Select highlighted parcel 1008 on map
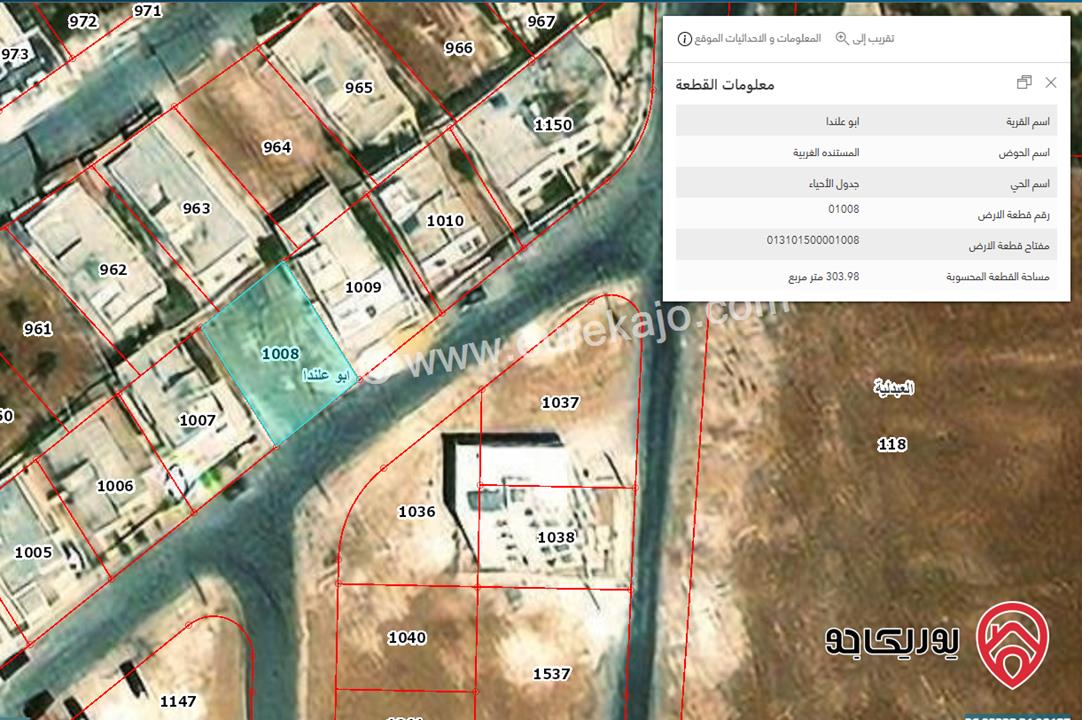This screenshot has height=720, width=1082. pos(280,353)
